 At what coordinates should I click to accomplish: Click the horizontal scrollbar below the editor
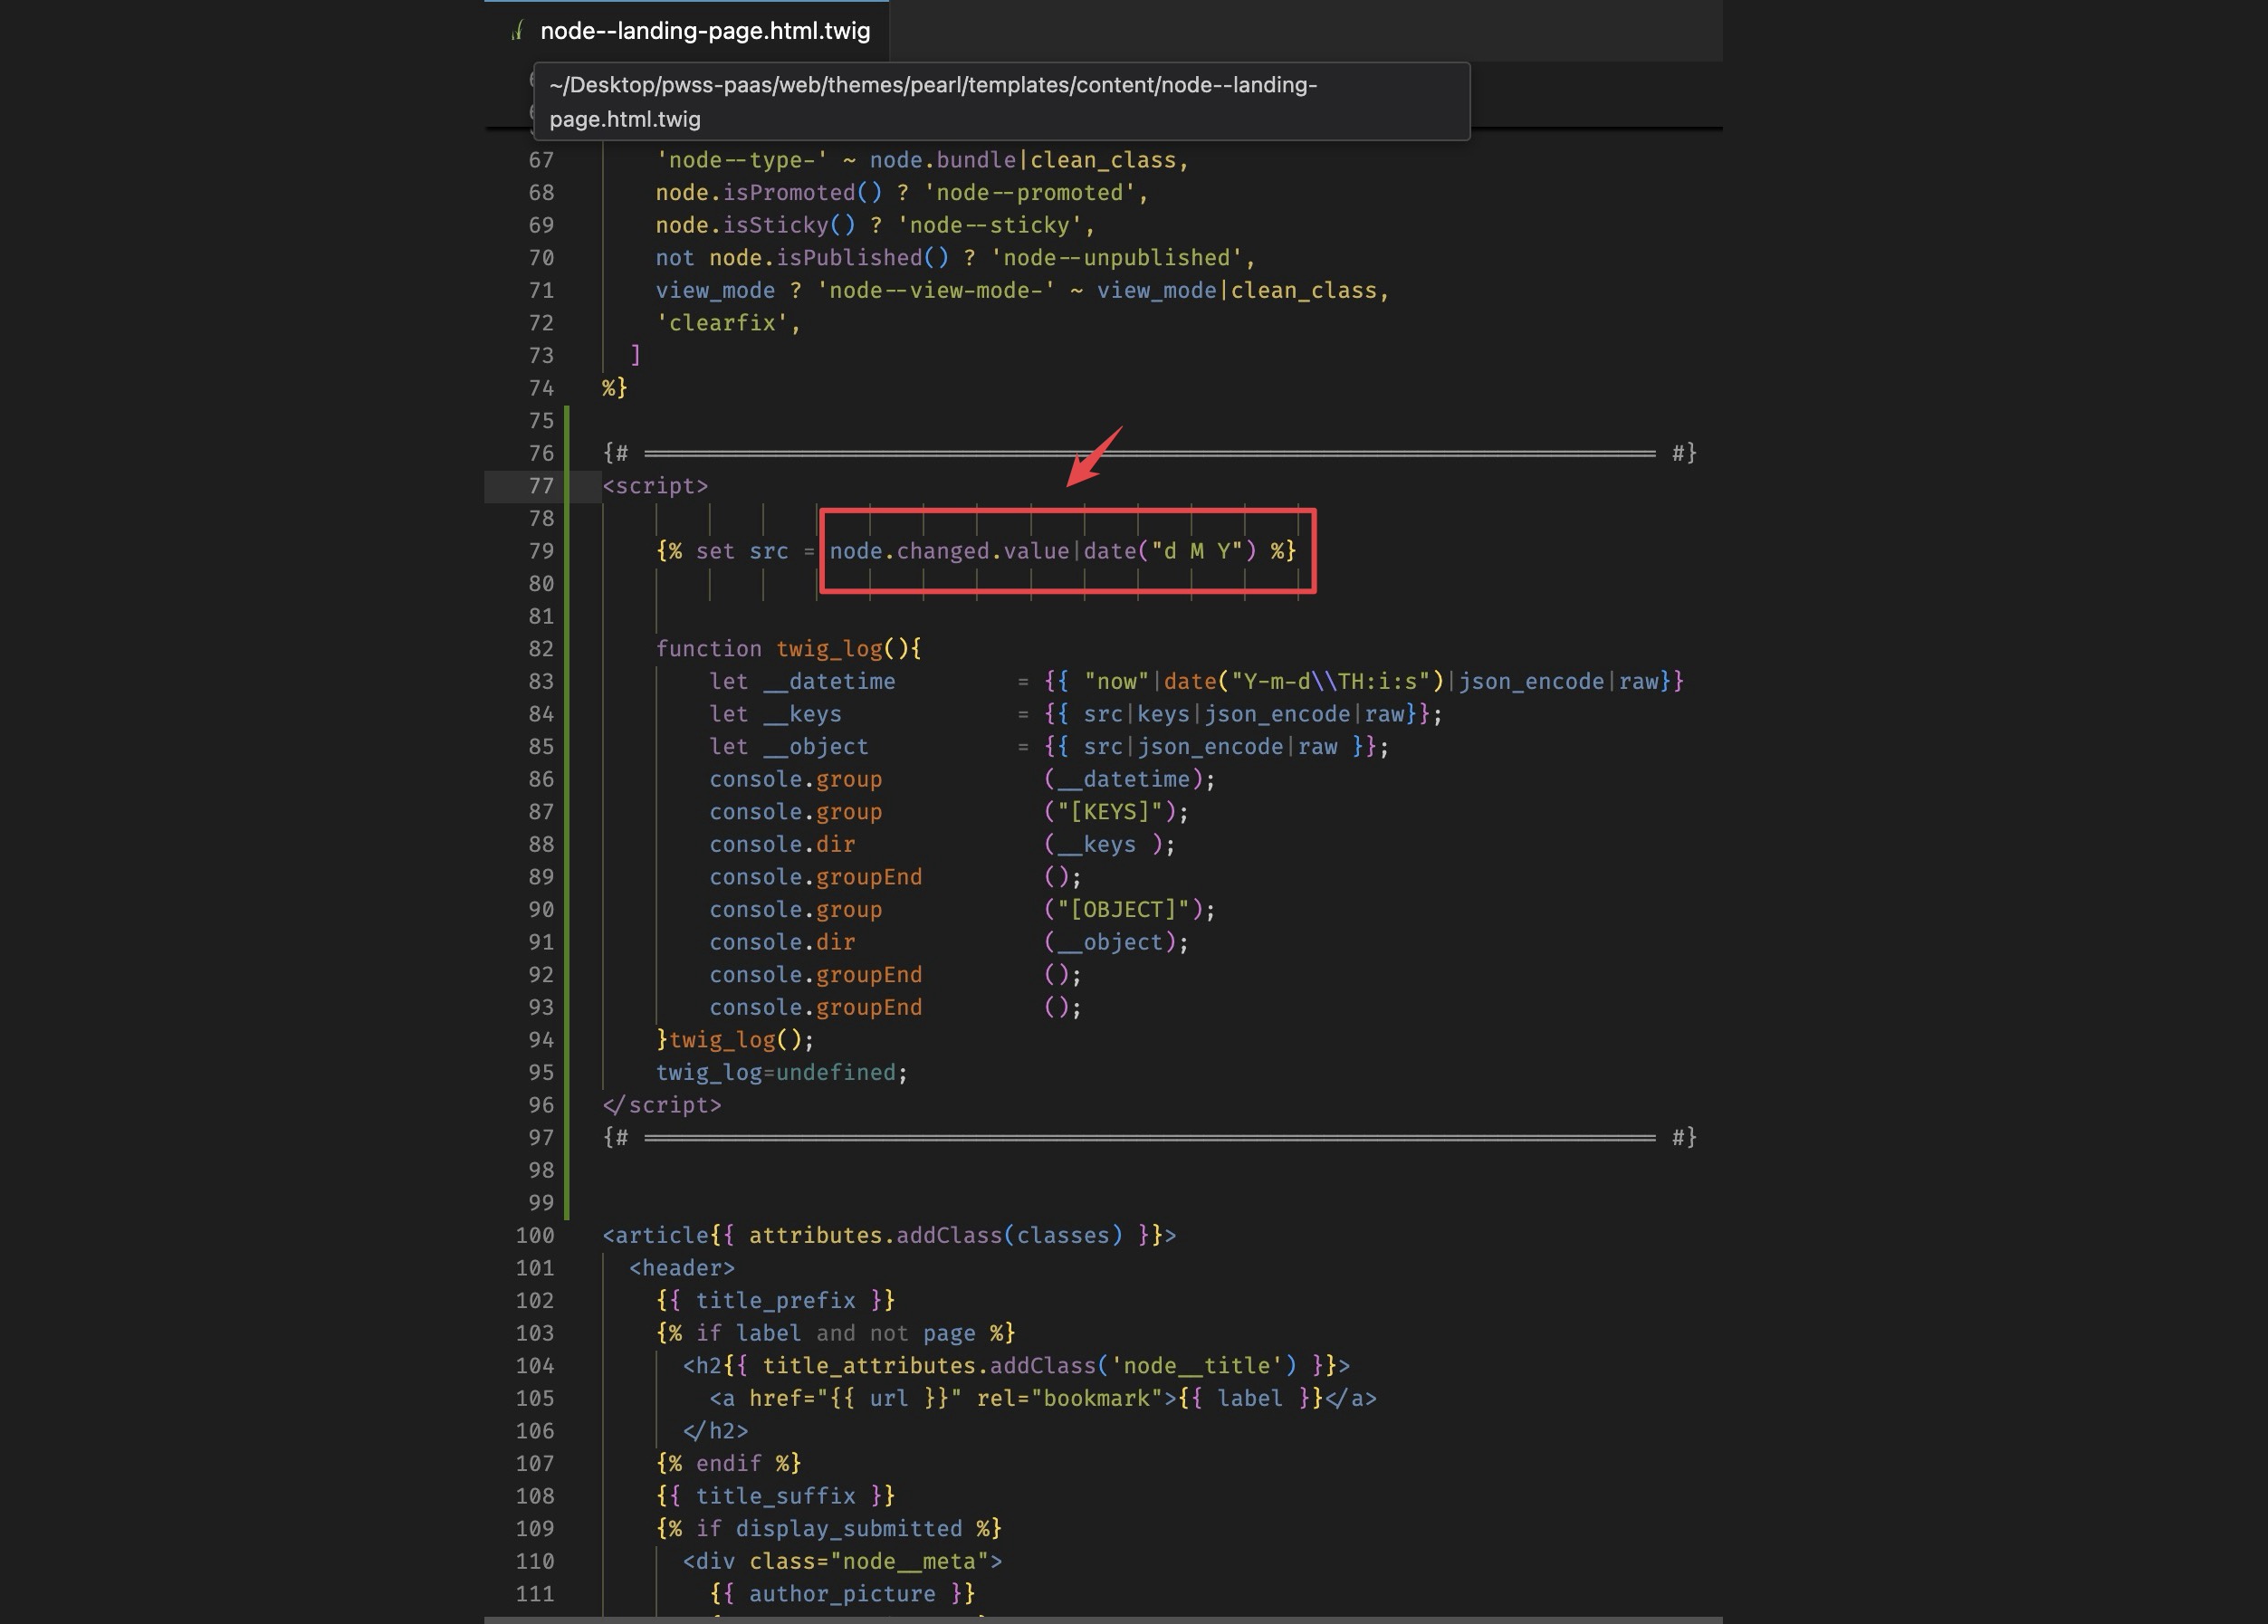coord(1103,1619)
